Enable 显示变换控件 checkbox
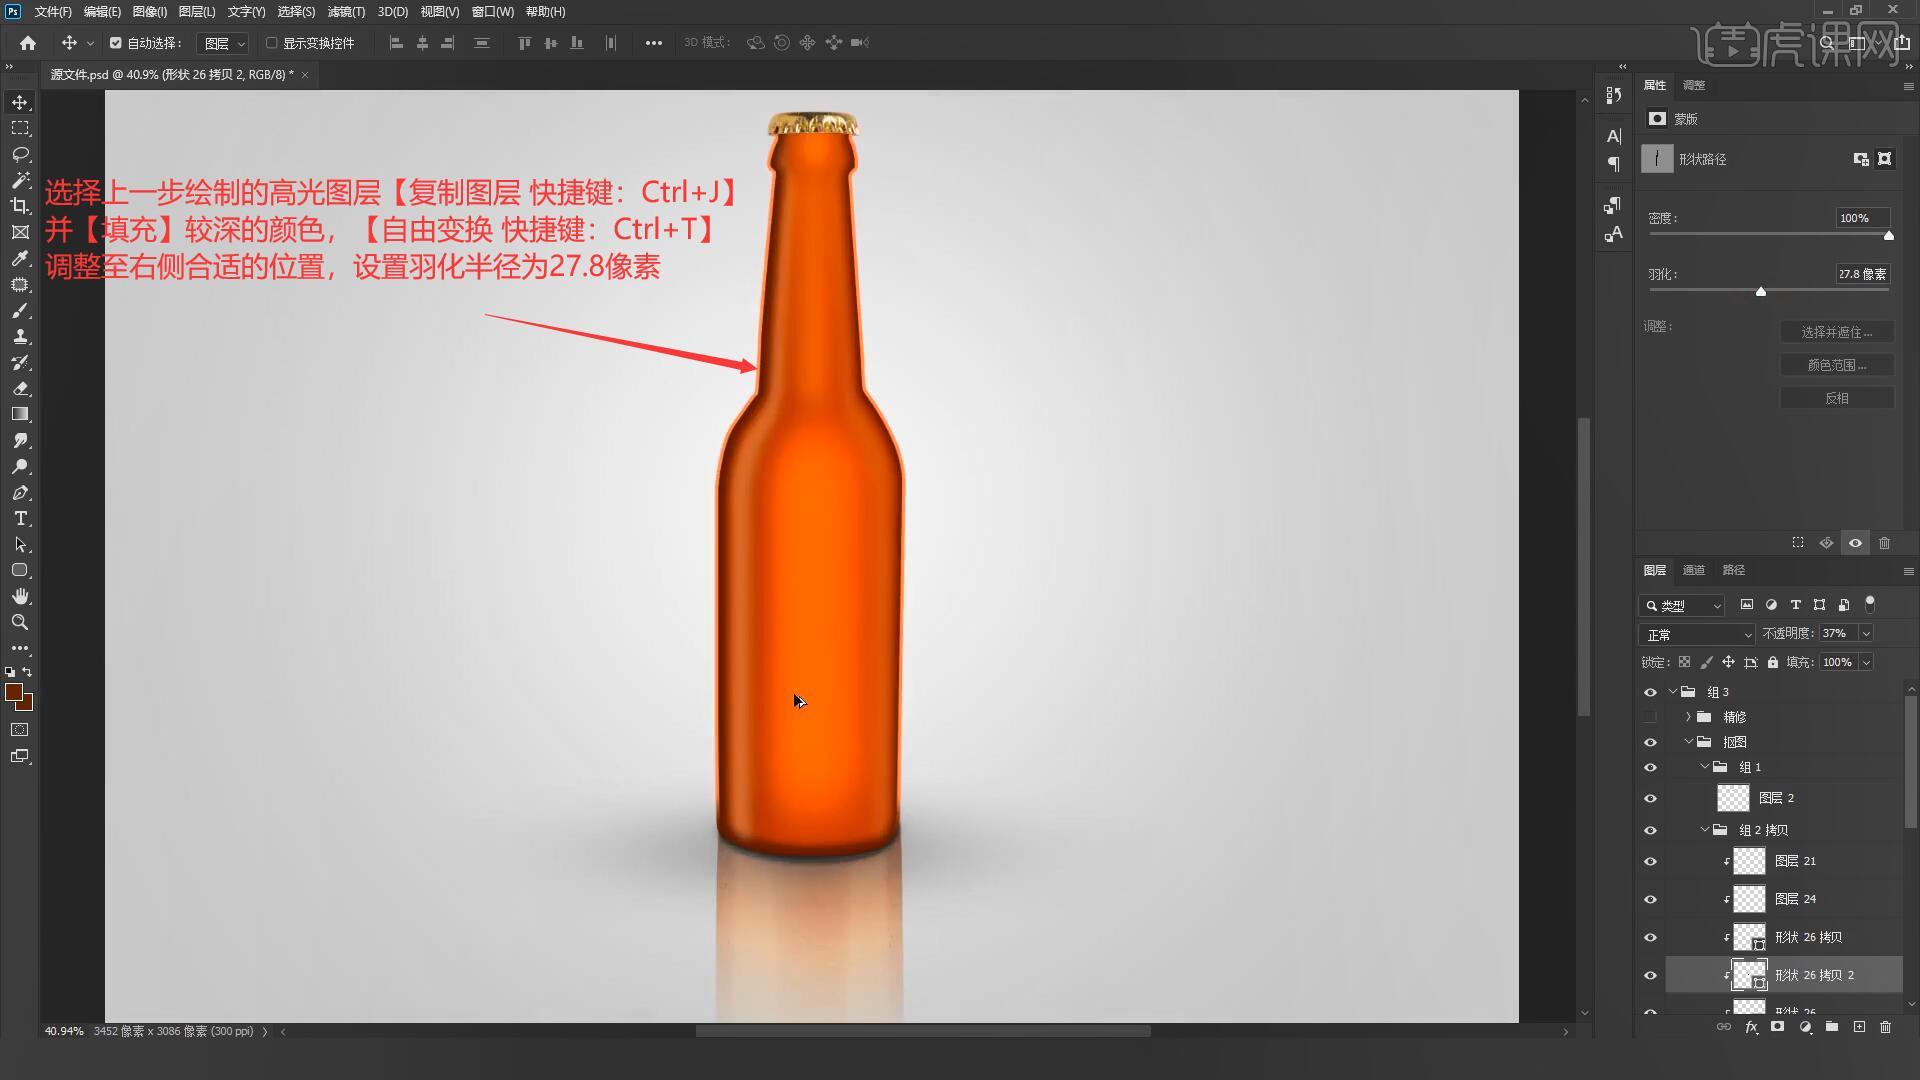The image size is (1920, 1080). point(271,43)
